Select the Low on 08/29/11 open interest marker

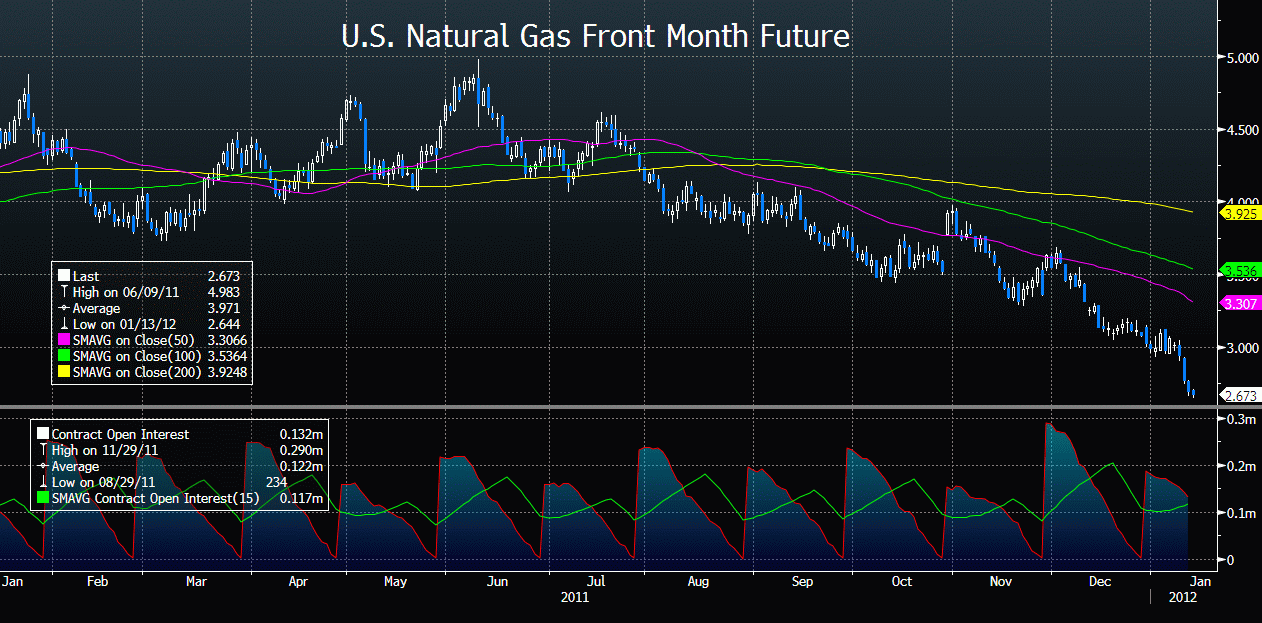click(42, 482)
